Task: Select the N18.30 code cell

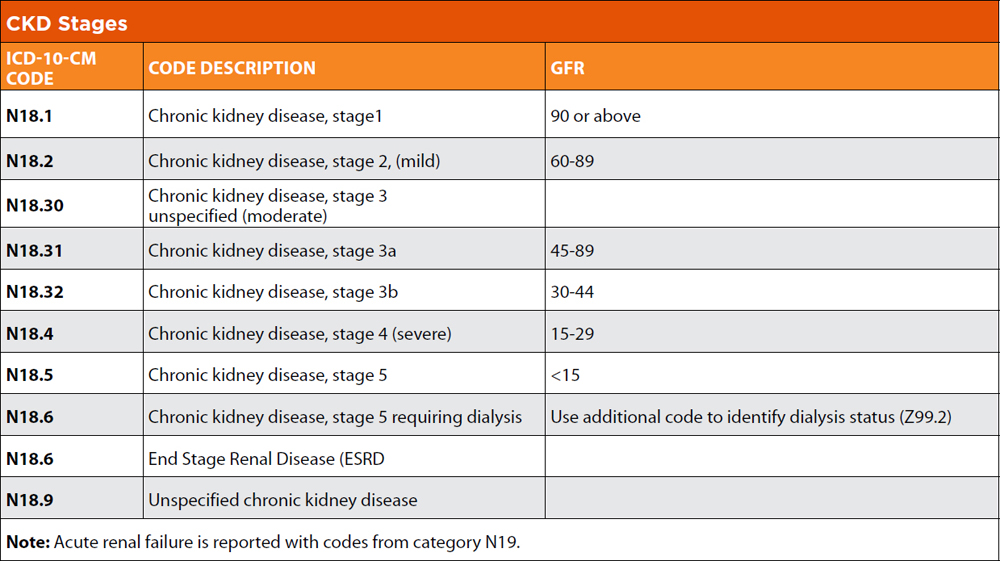Action: [34, 205]
